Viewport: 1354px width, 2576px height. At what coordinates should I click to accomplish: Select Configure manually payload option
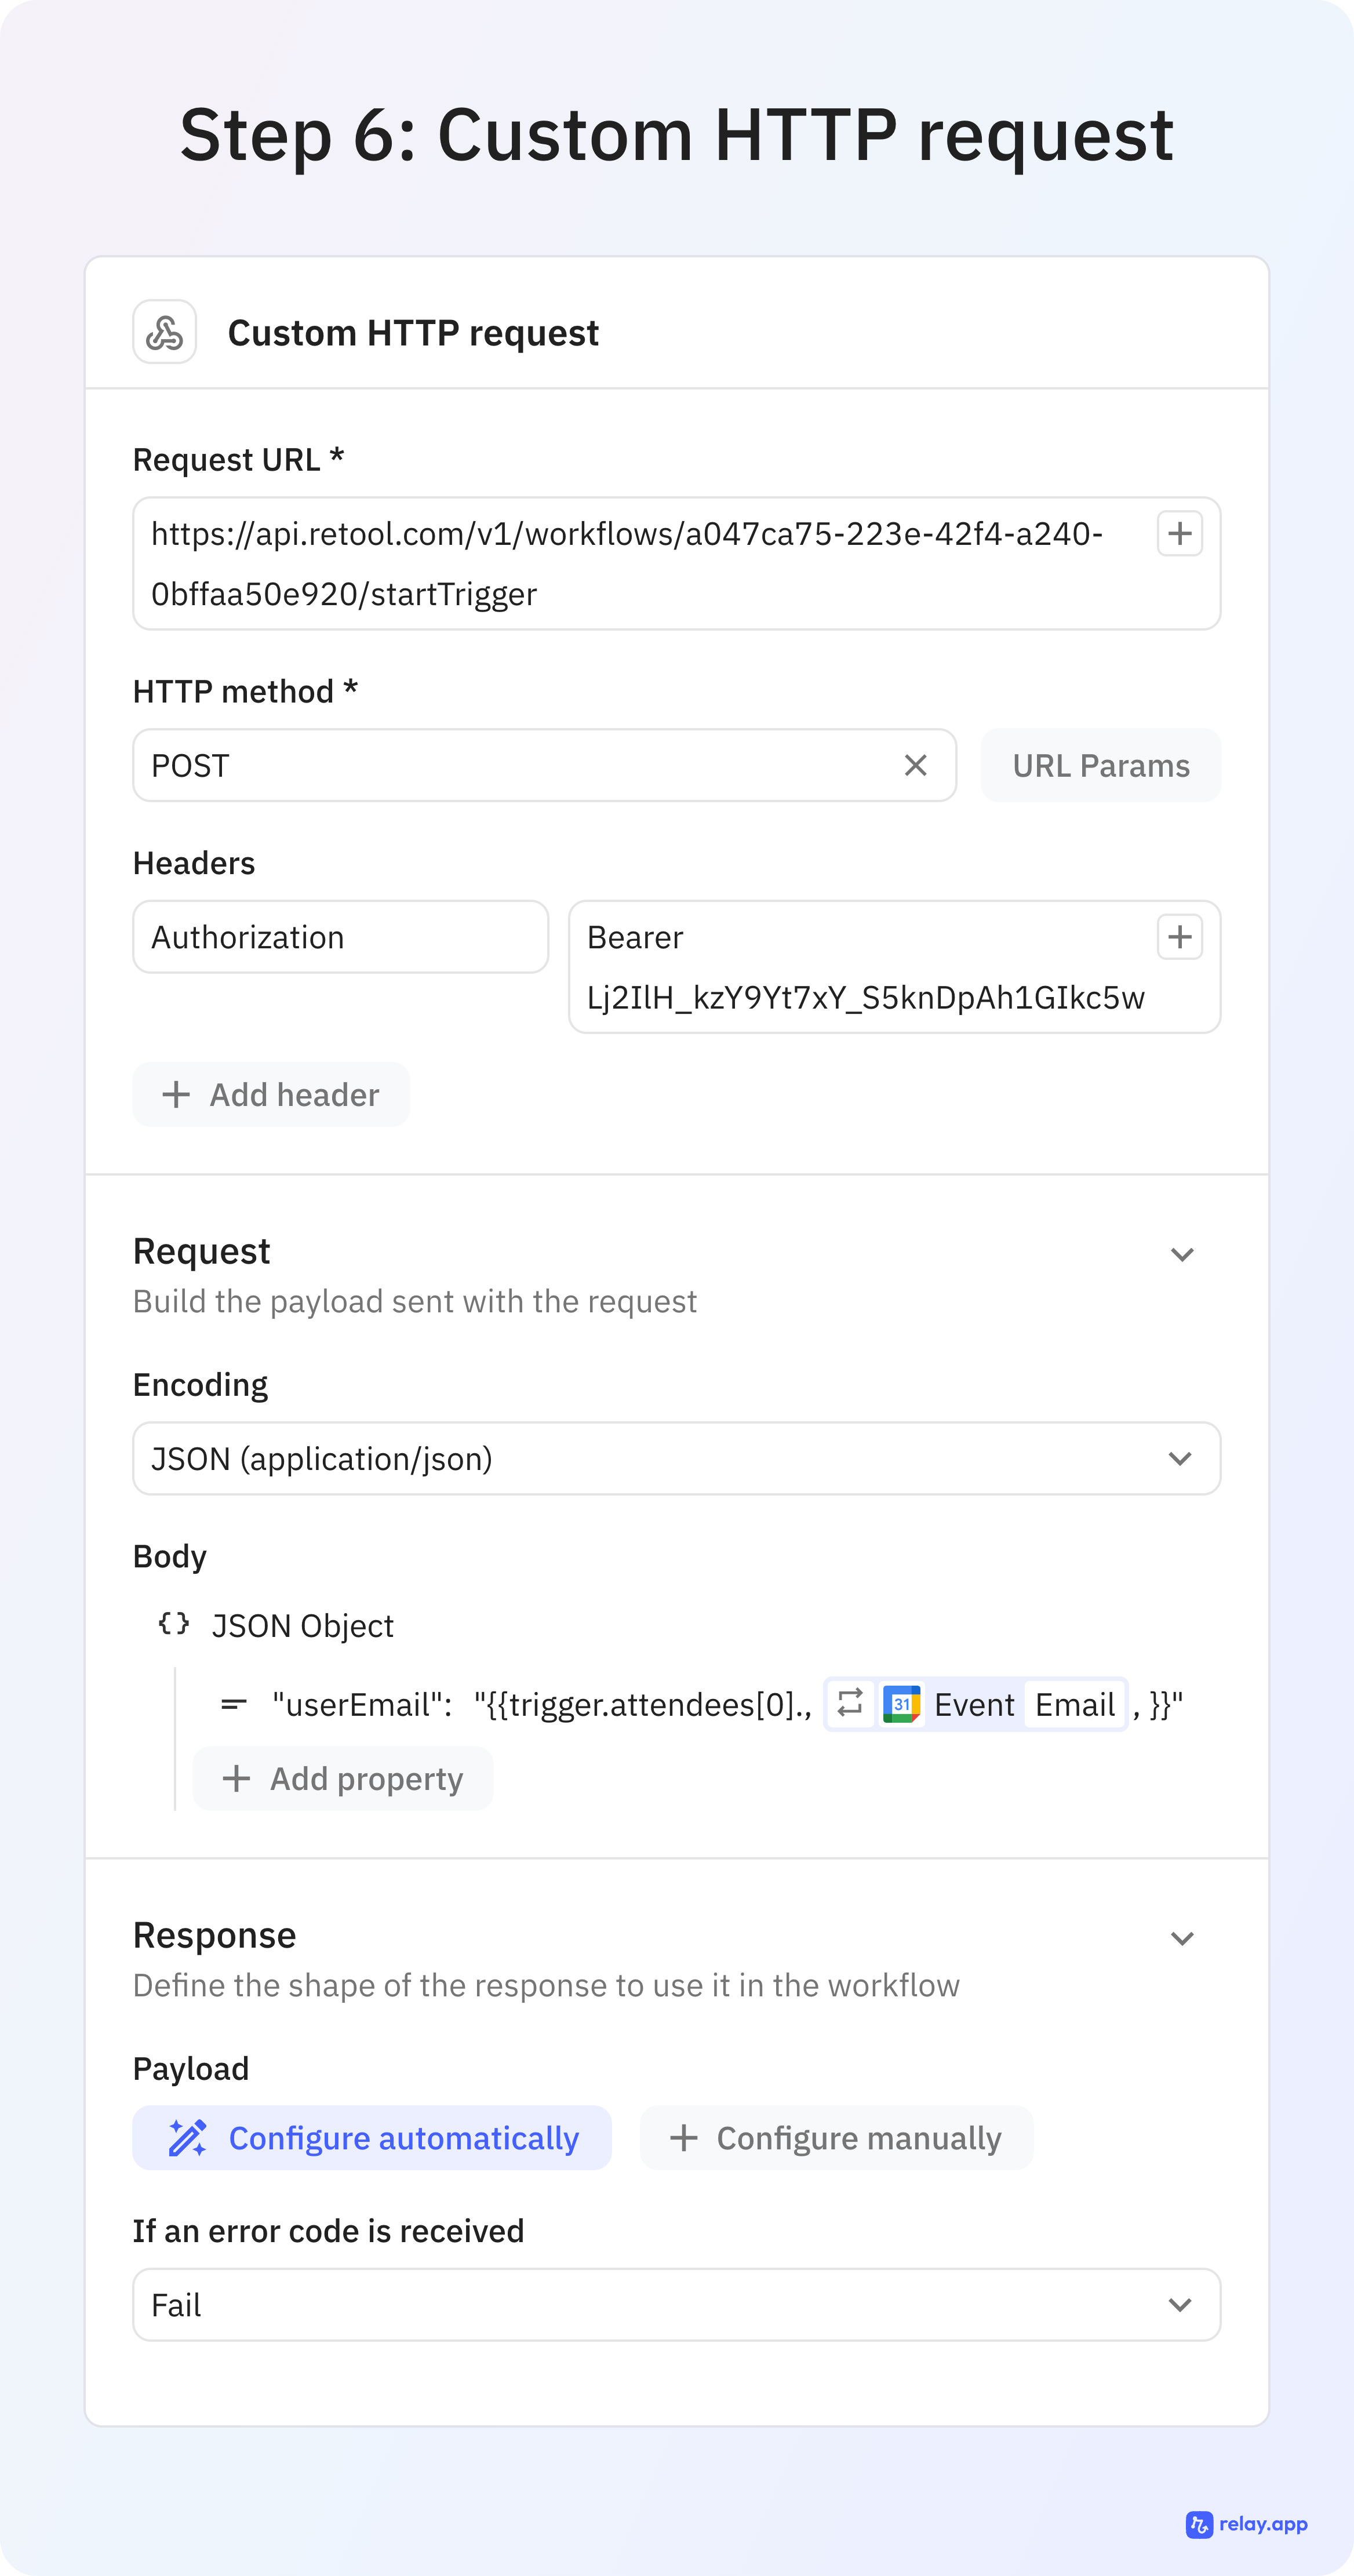point(836,2138)
